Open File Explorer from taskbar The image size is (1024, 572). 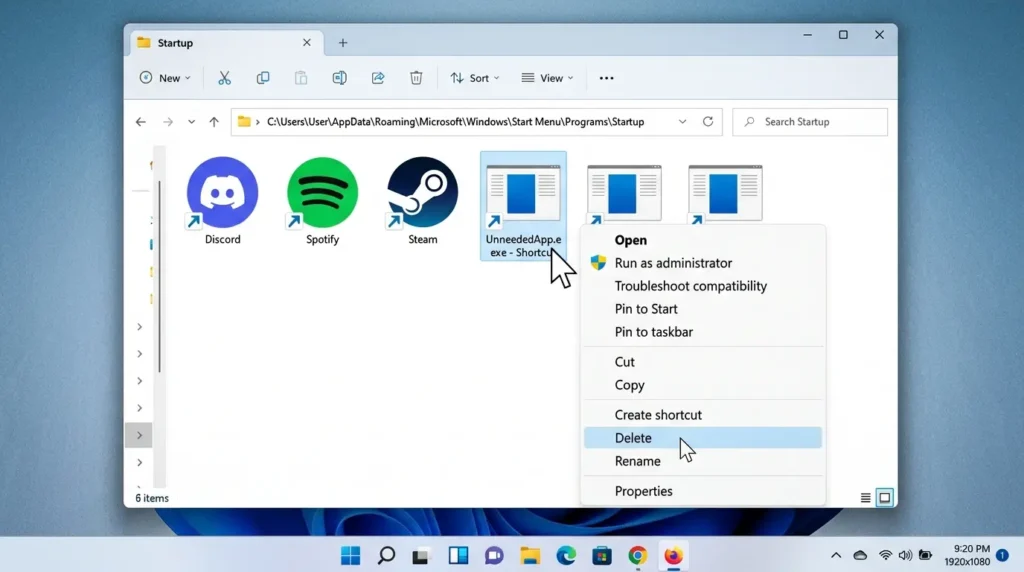(530, 556)
